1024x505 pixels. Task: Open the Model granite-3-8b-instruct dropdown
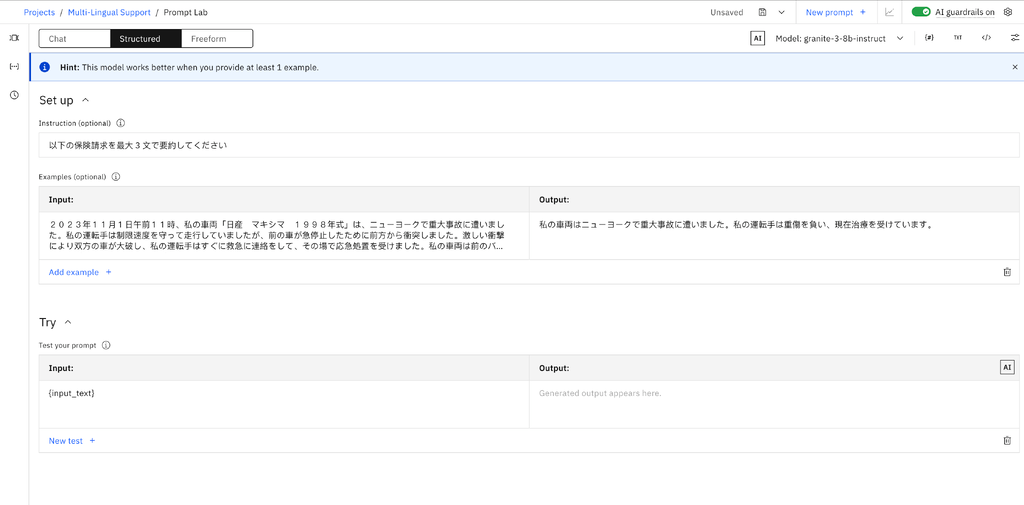coord(839,39)
